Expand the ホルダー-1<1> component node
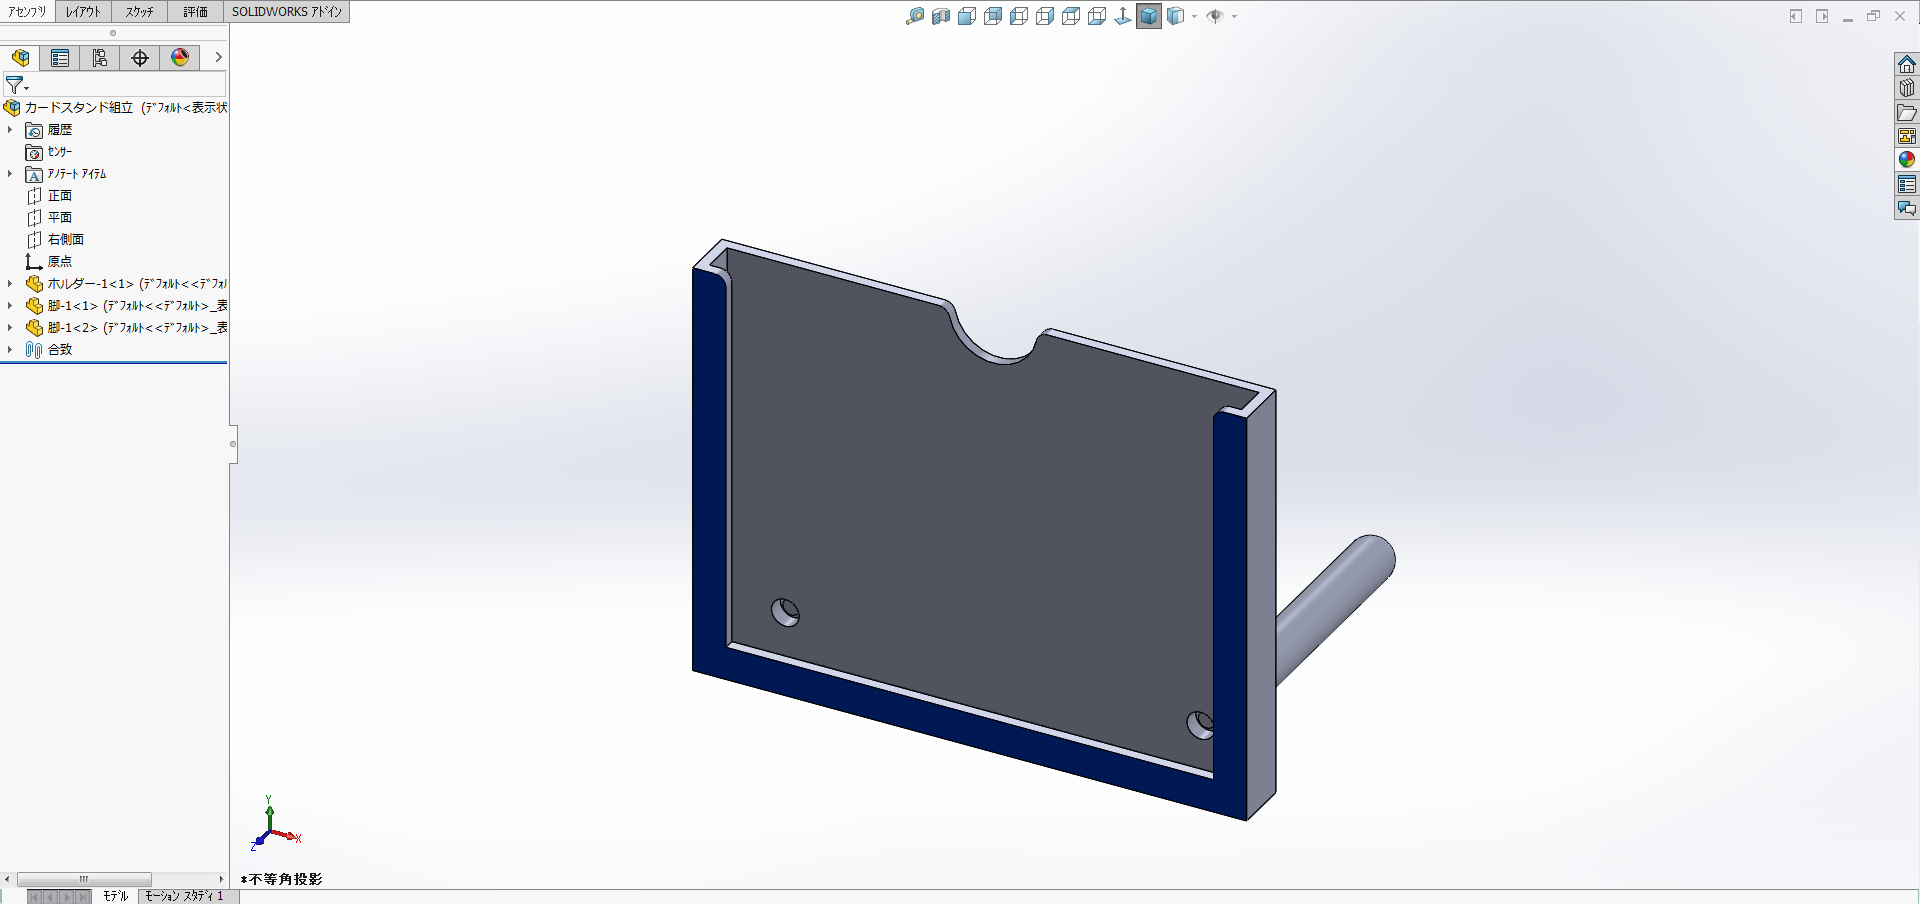This screenshot has height=904, width=1920. [10, 284]
